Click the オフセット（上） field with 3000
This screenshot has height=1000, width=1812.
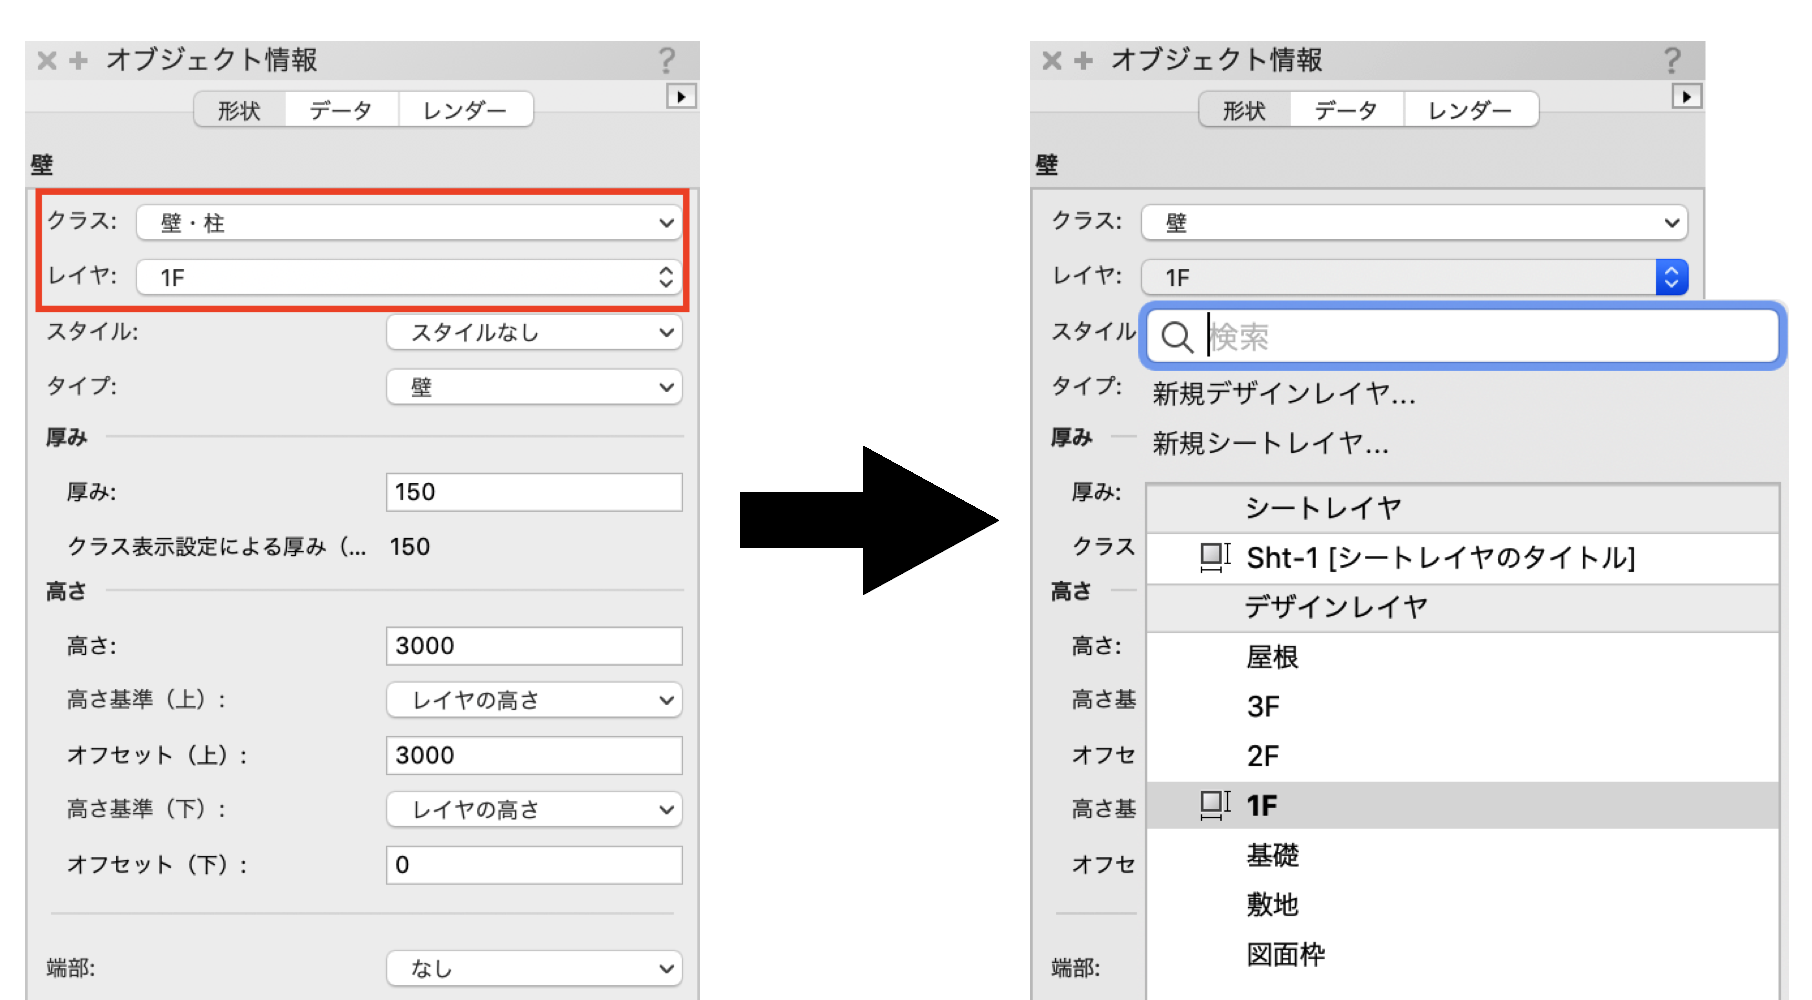(x=534, y=755)
